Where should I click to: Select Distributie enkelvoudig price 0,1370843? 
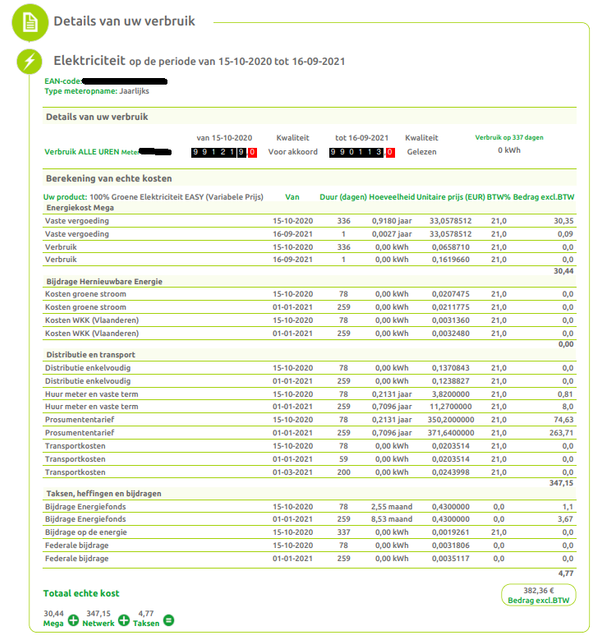451,368
